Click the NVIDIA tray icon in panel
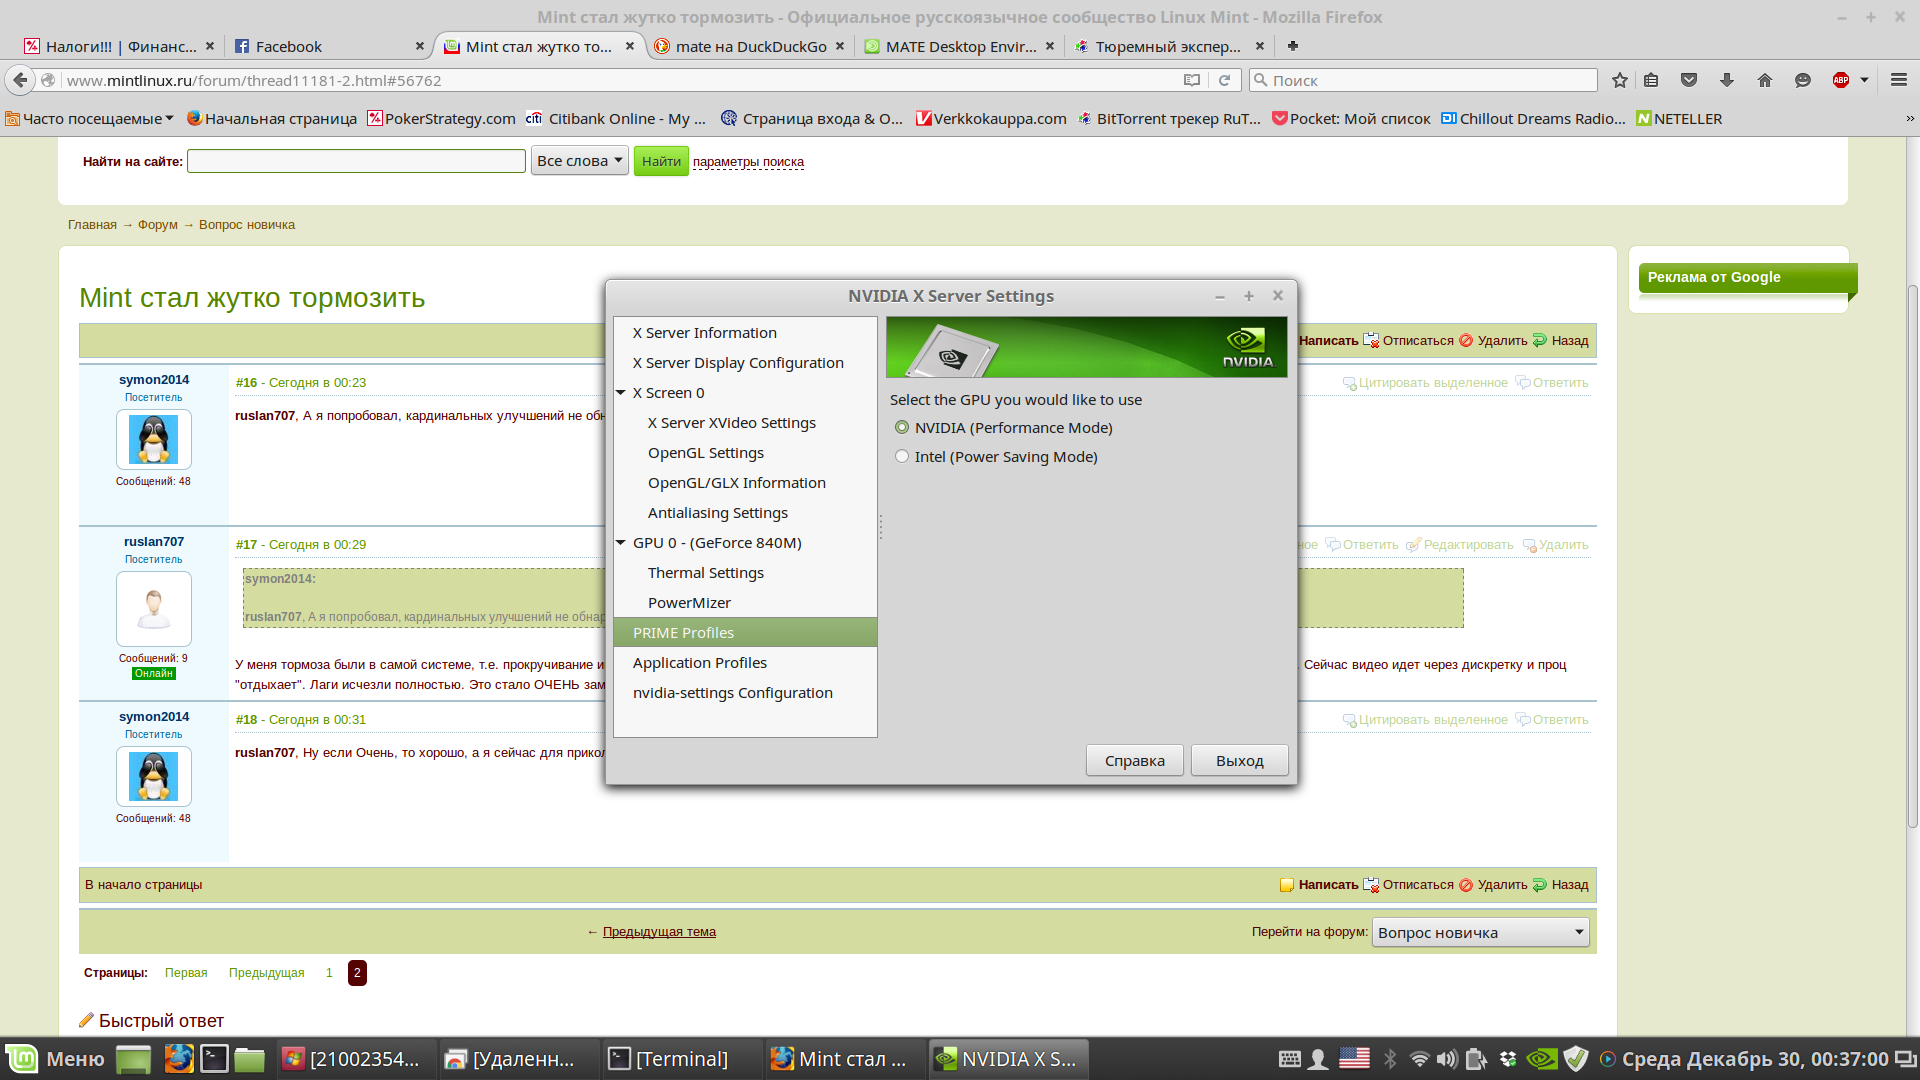This screenshot has height=1080, width=1920. [x=1542, y=1059]
